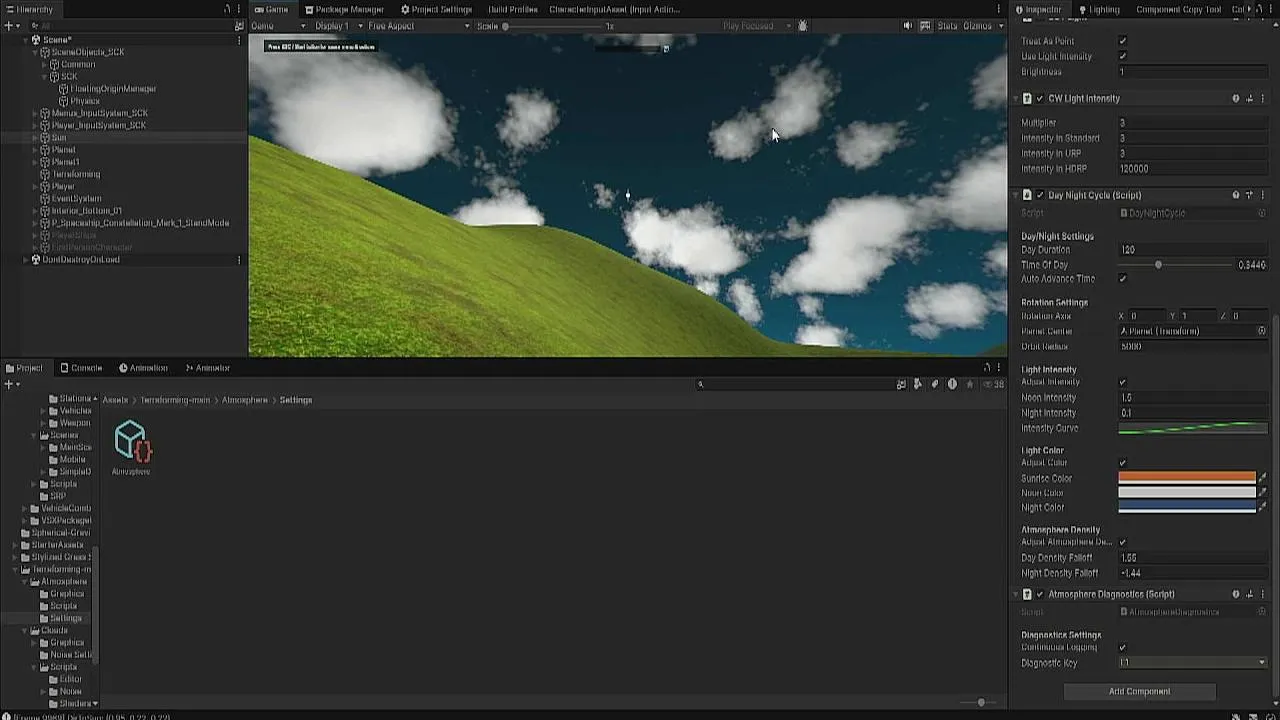This screenshot has height=720, width=1280.
Task: Open the Night Color swatch
Action: (1187, 507)
